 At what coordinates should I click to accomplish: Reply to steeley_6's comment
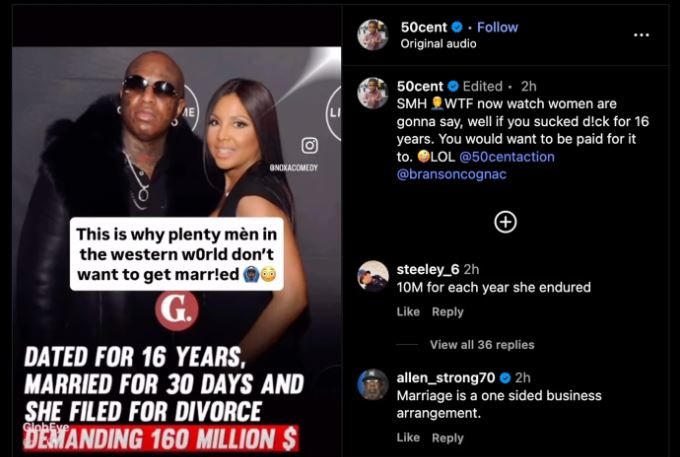448,312
